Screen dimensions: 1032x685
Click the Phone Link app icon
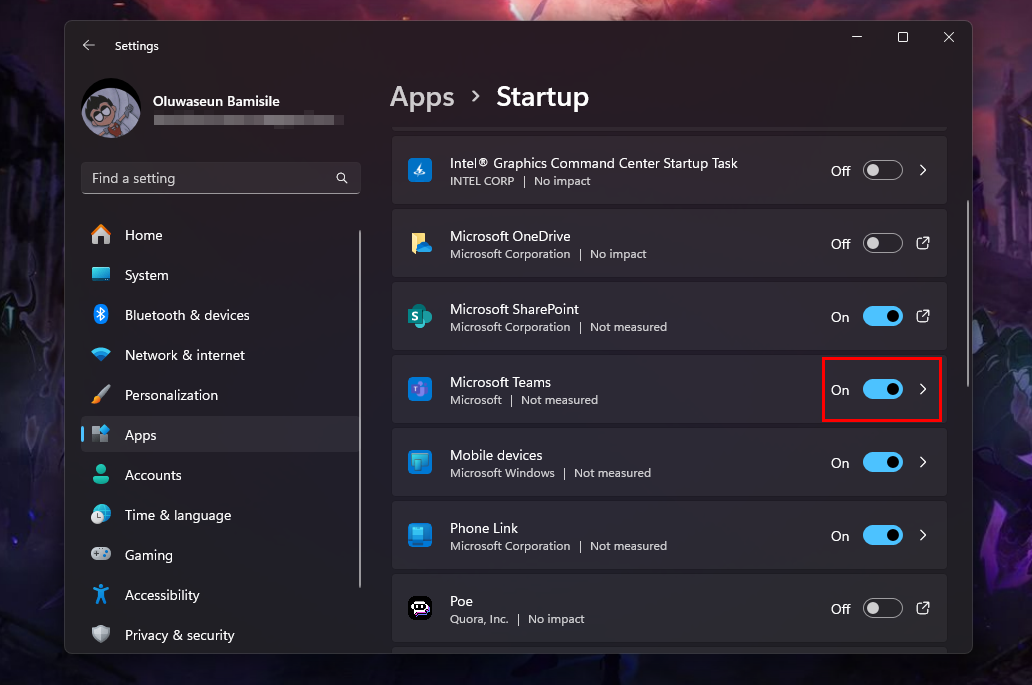coord(419,535)
